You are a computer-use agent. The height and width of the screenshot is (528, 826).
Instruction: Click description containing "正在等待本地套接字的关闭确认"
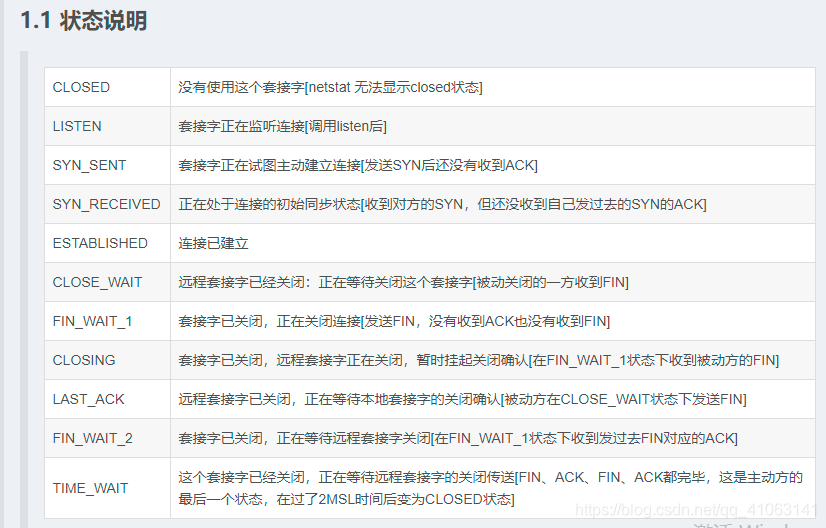463,399
